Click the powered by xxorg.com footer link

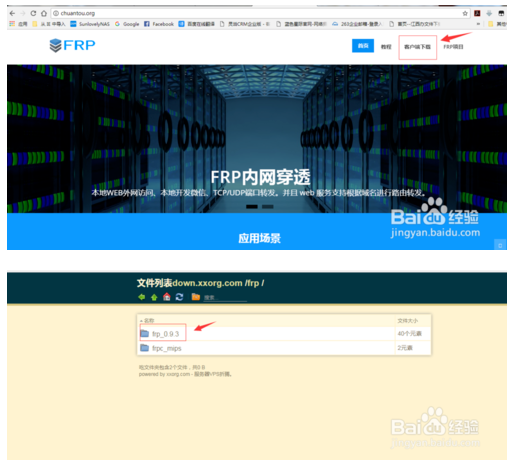(x=185, y=374)
